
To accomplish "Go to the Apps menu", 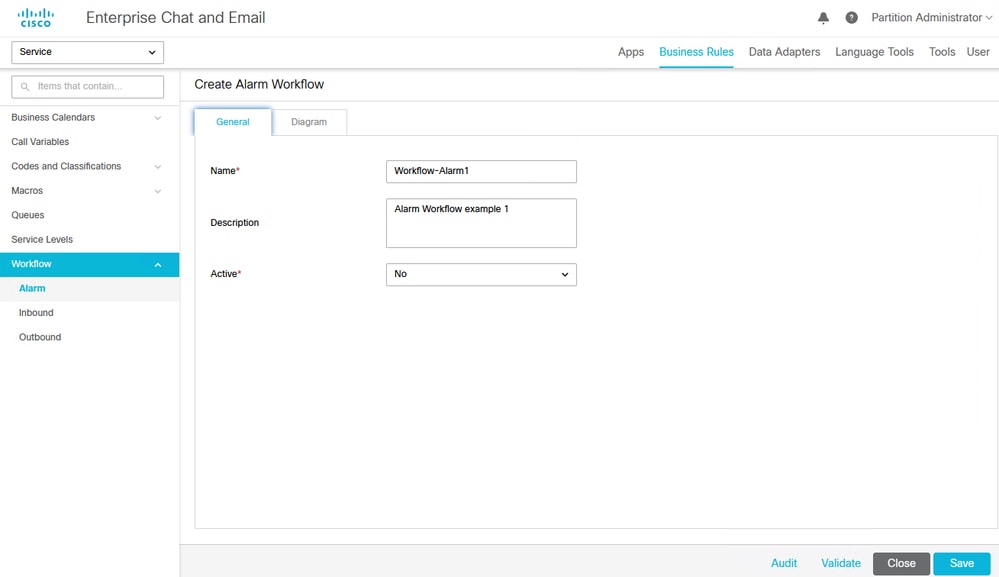I will [x=631, y=52].
